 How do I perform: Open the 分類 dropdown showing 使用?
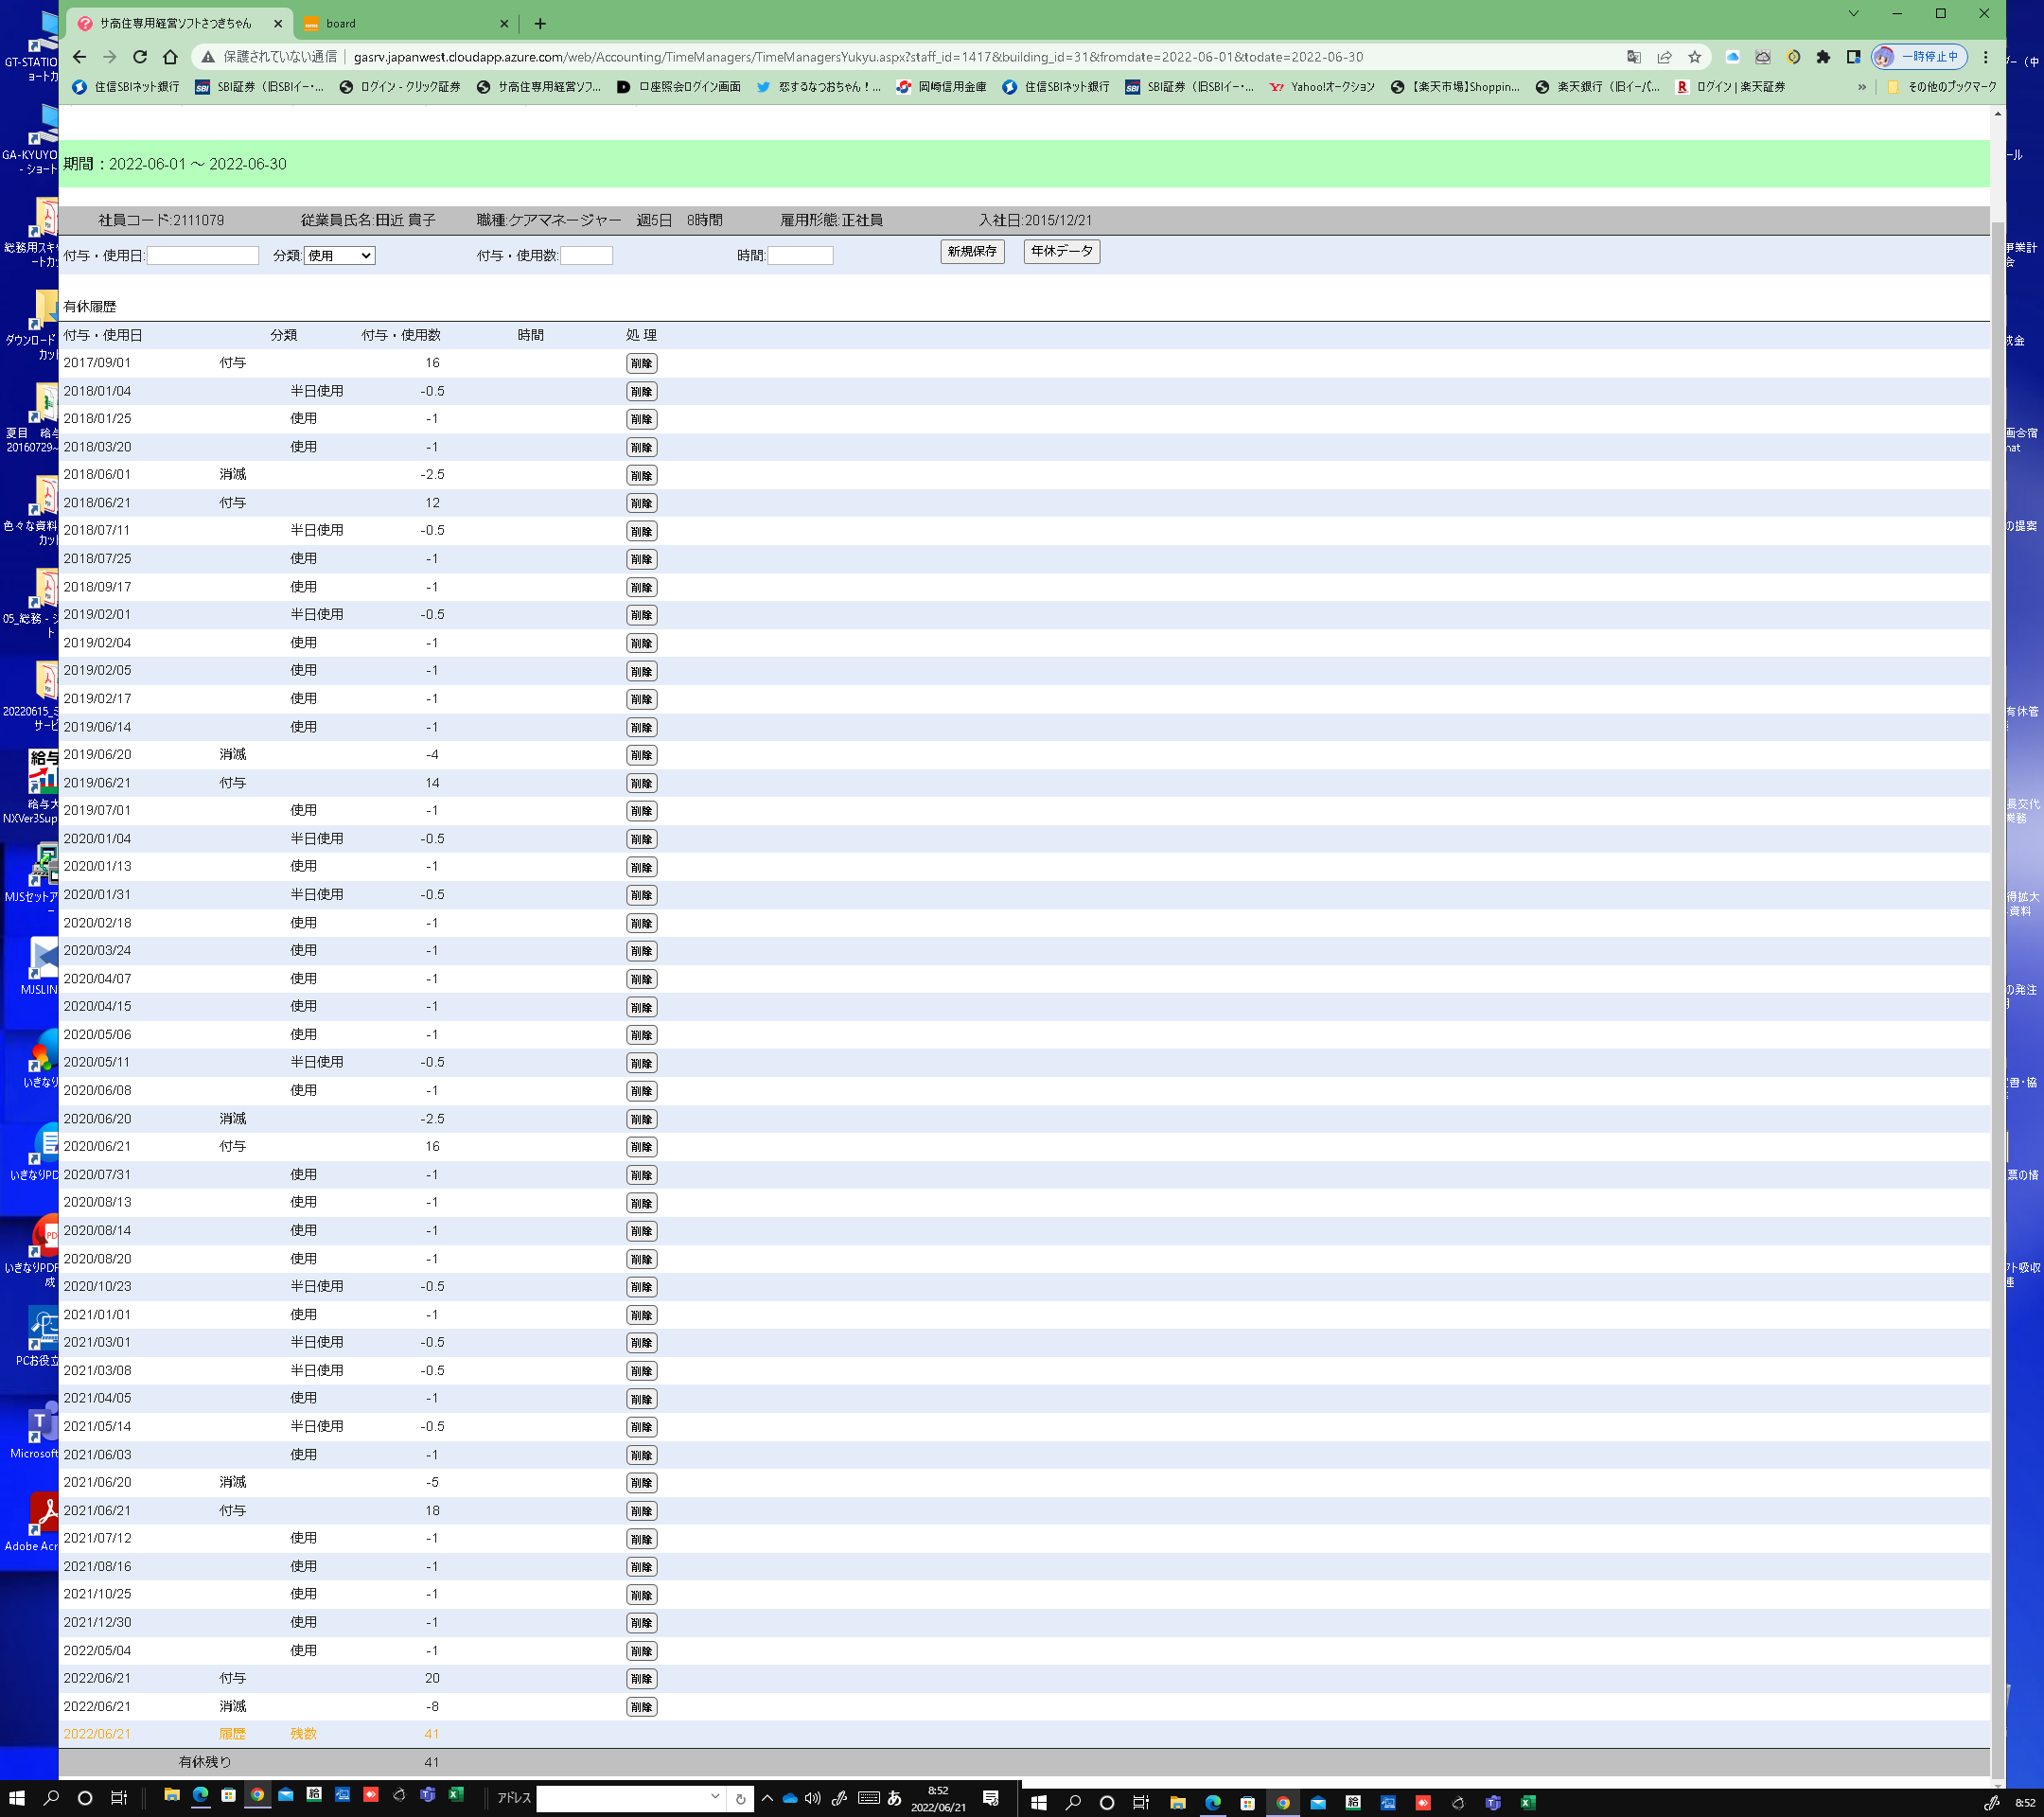coord(339,256)
